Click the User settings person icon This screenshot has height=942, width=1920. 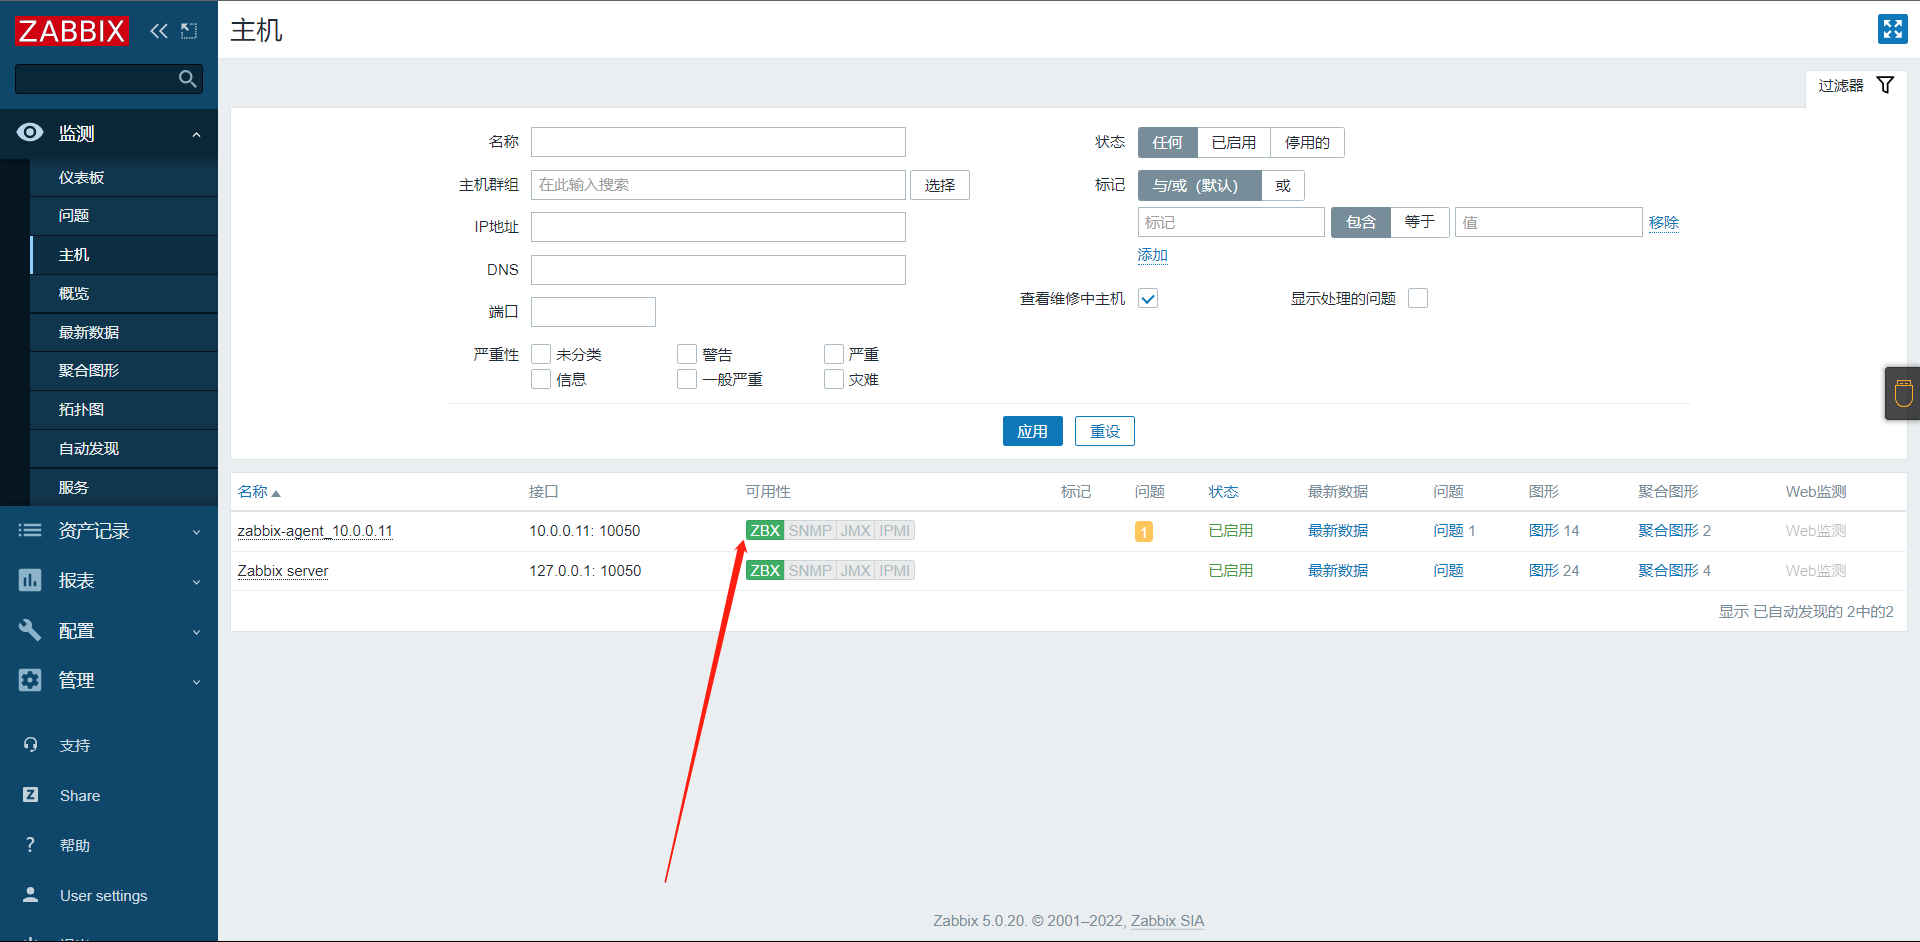pos(31,895)
